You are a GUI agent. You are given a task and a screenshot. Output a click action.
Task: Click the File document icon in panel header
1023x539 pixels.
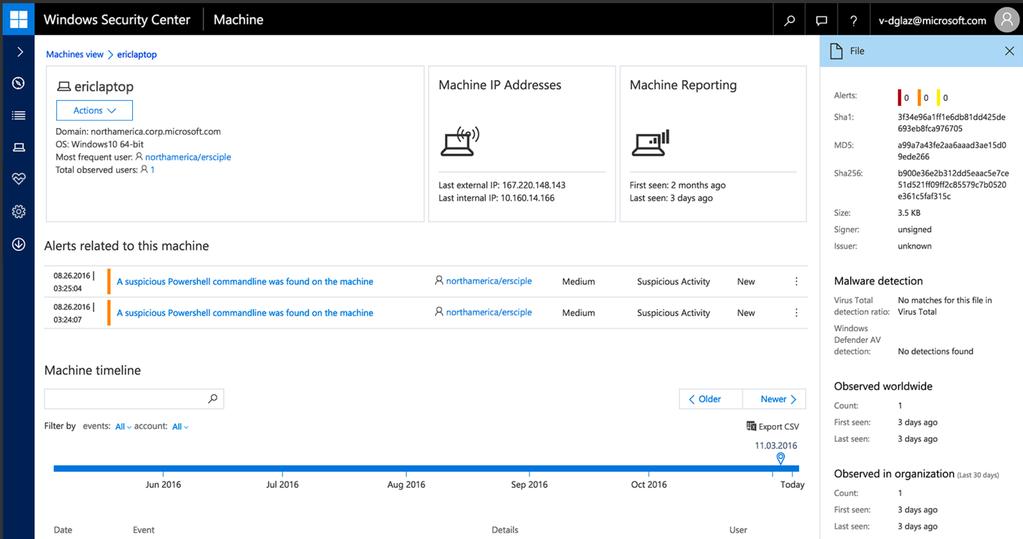click(836, 51)
